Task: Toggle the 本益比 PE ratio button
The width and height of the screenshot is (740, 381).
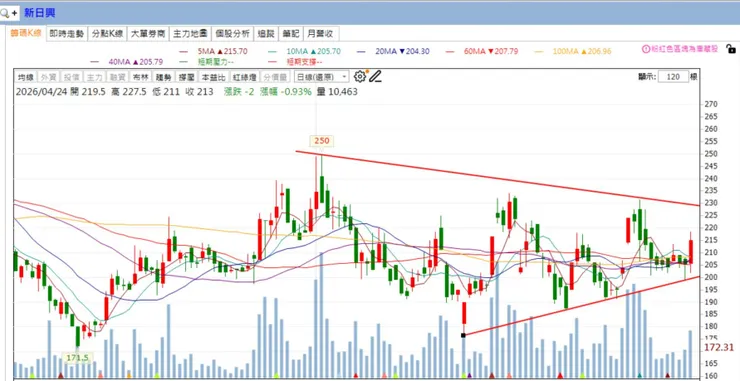Action: [x=213, y=77]
